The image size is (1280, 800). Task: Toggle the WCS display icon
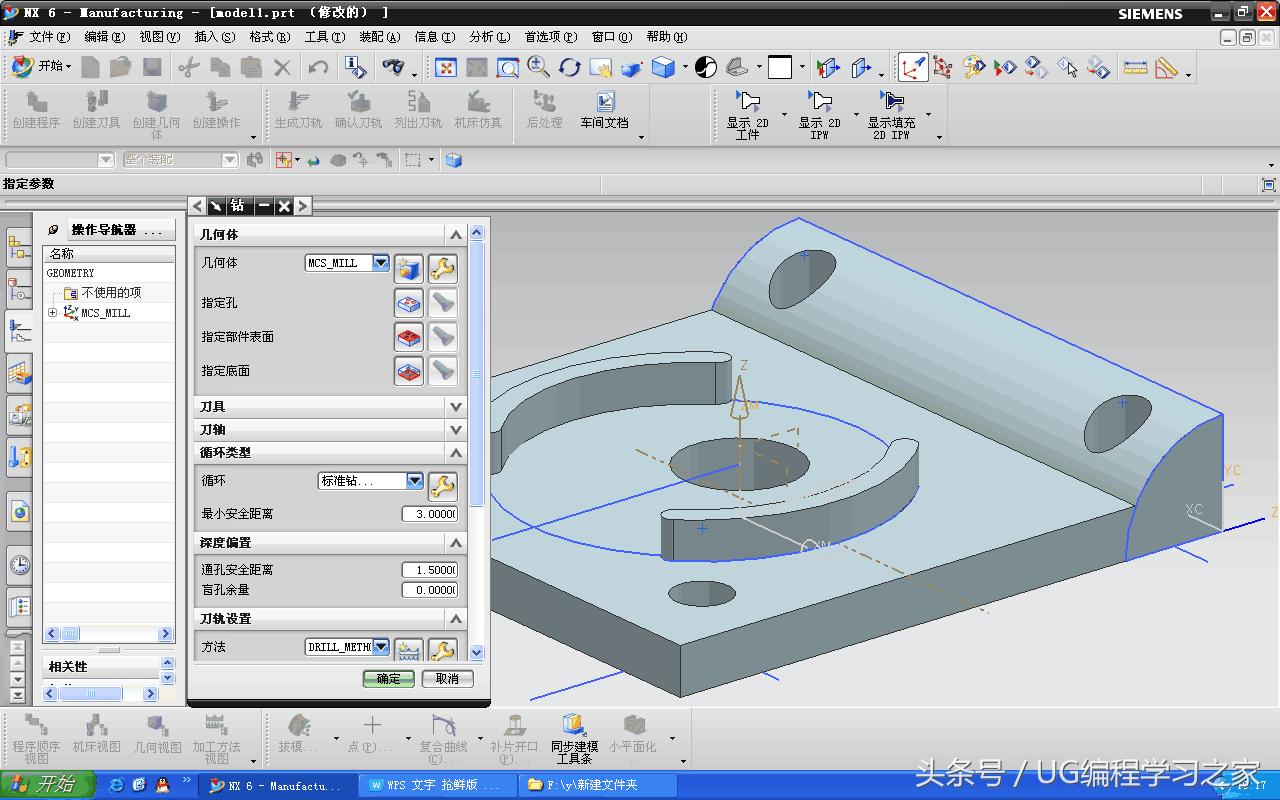912,68
